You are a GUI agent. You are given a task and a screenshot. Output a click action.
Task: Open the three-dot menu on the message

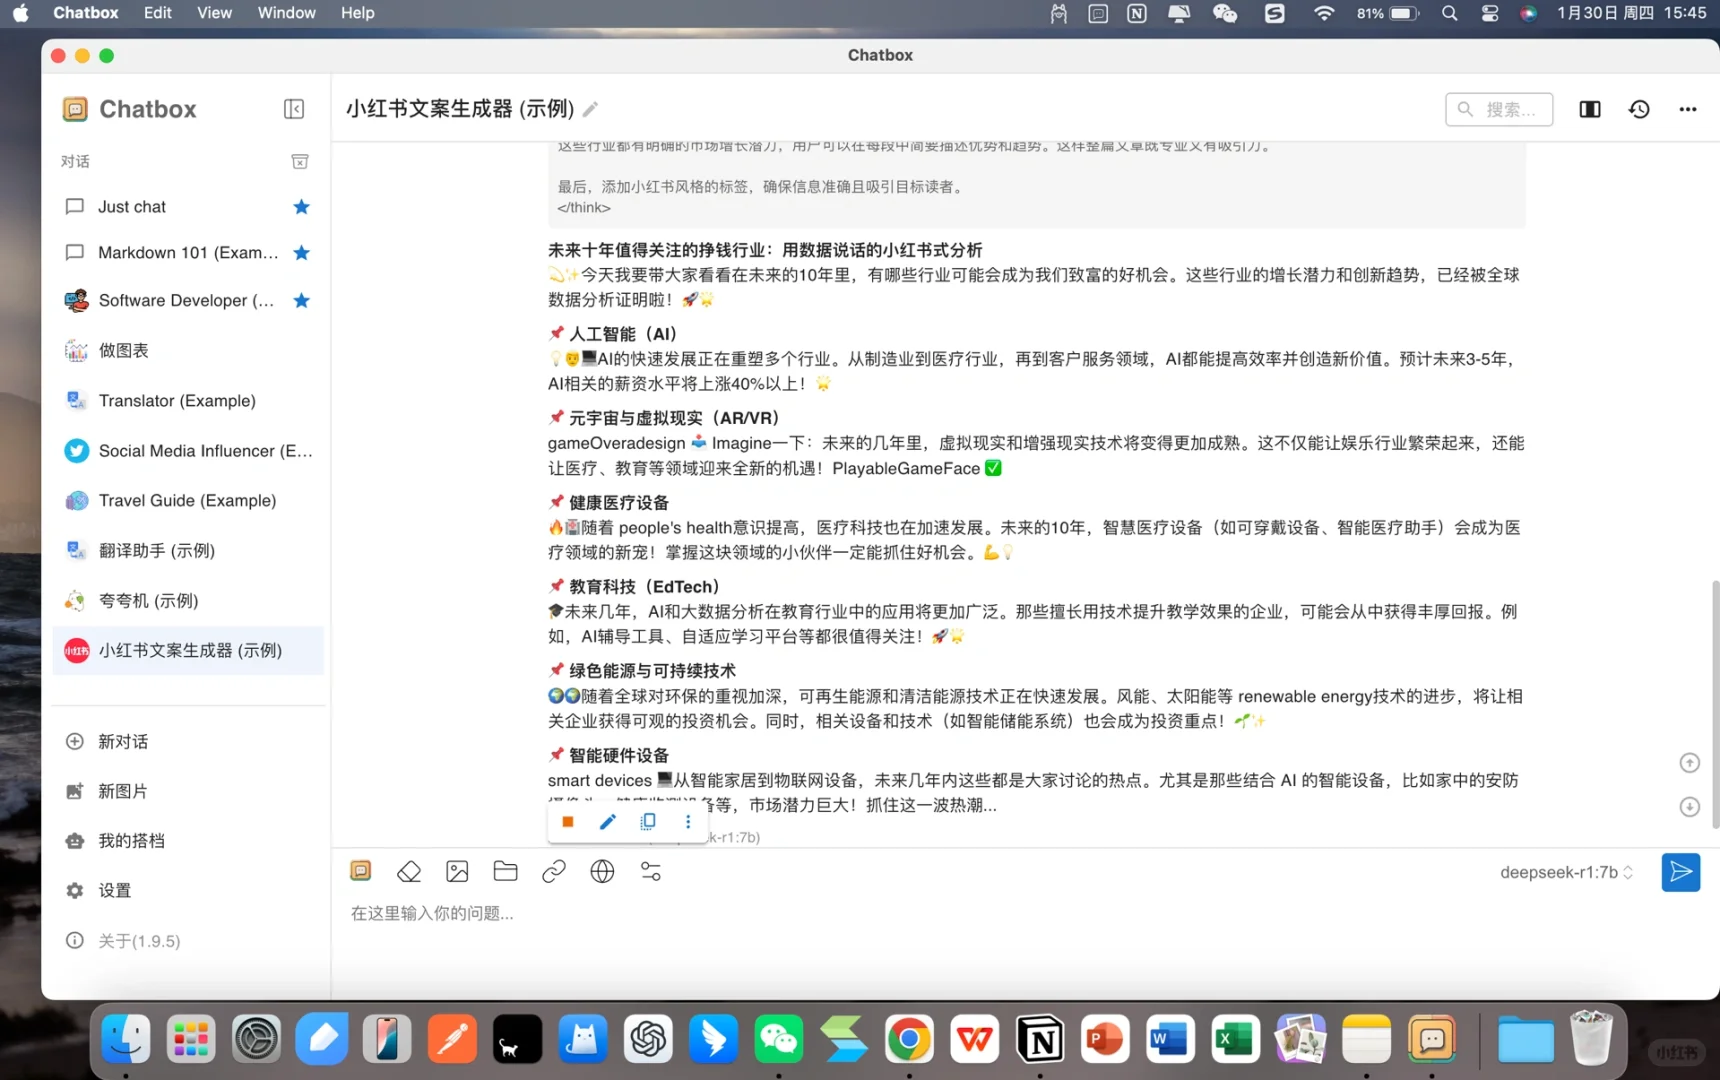[x=688, y=821]
